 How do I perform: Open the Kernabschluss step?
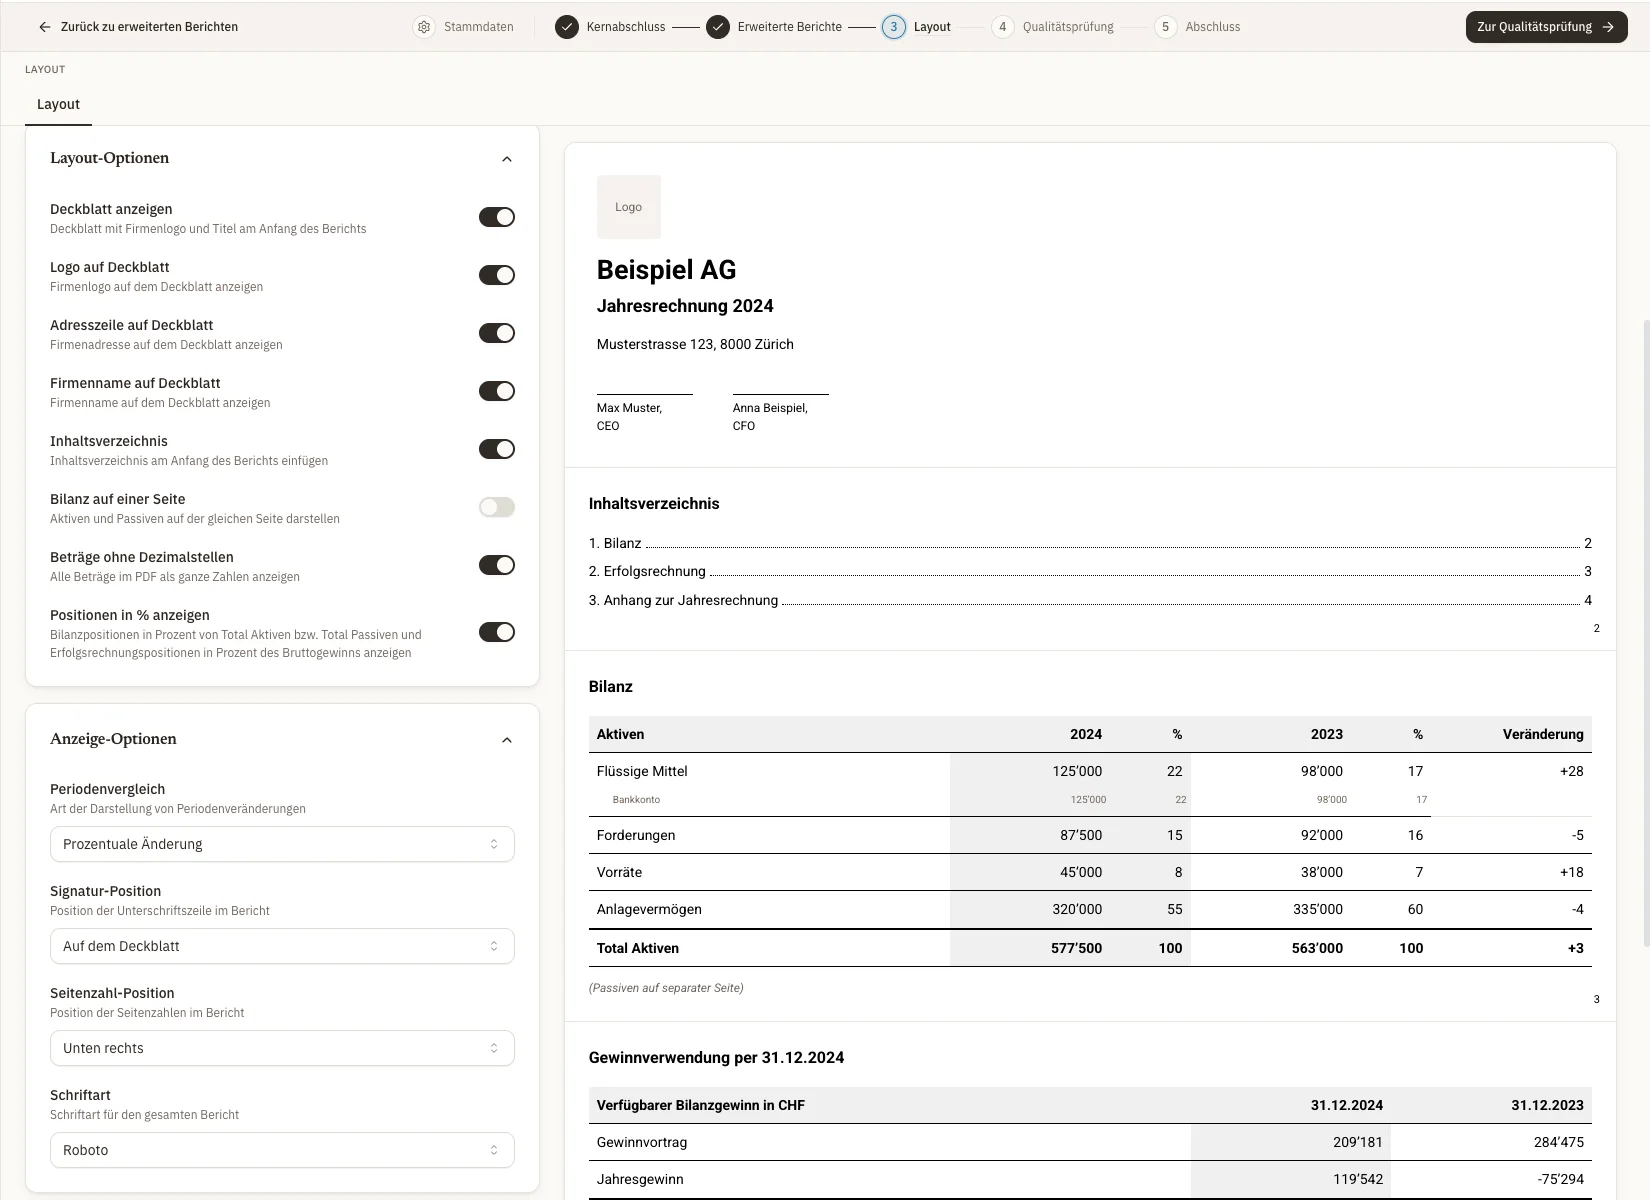pos(626,27)
